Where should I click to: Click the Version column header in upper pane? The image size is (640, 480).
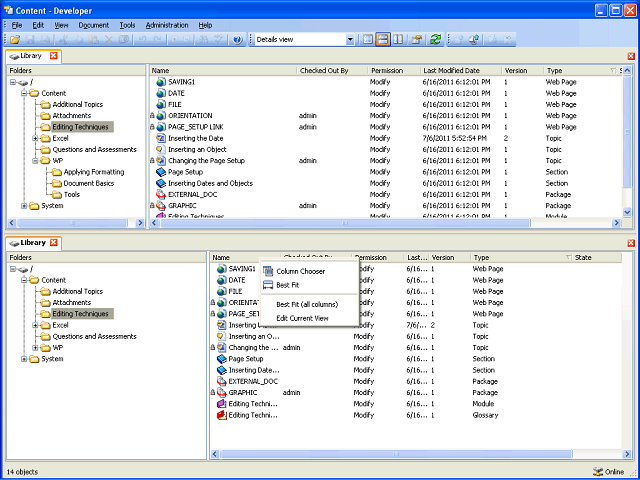(516, 71)
